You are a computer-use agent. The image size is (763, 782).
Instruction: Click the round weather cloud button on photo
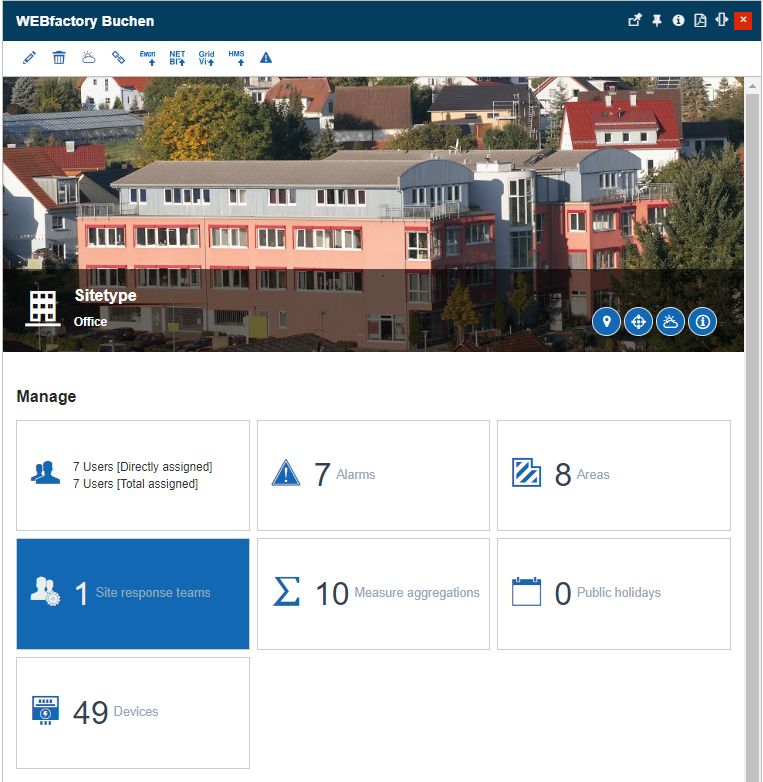click(670, 321)
